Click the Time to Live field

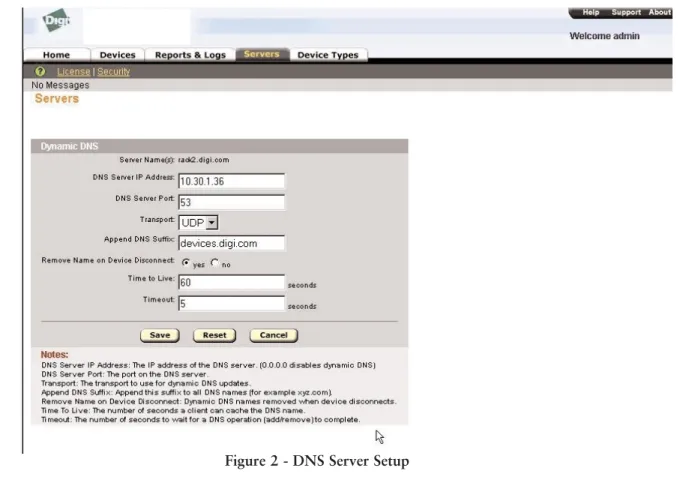point(232,282)
